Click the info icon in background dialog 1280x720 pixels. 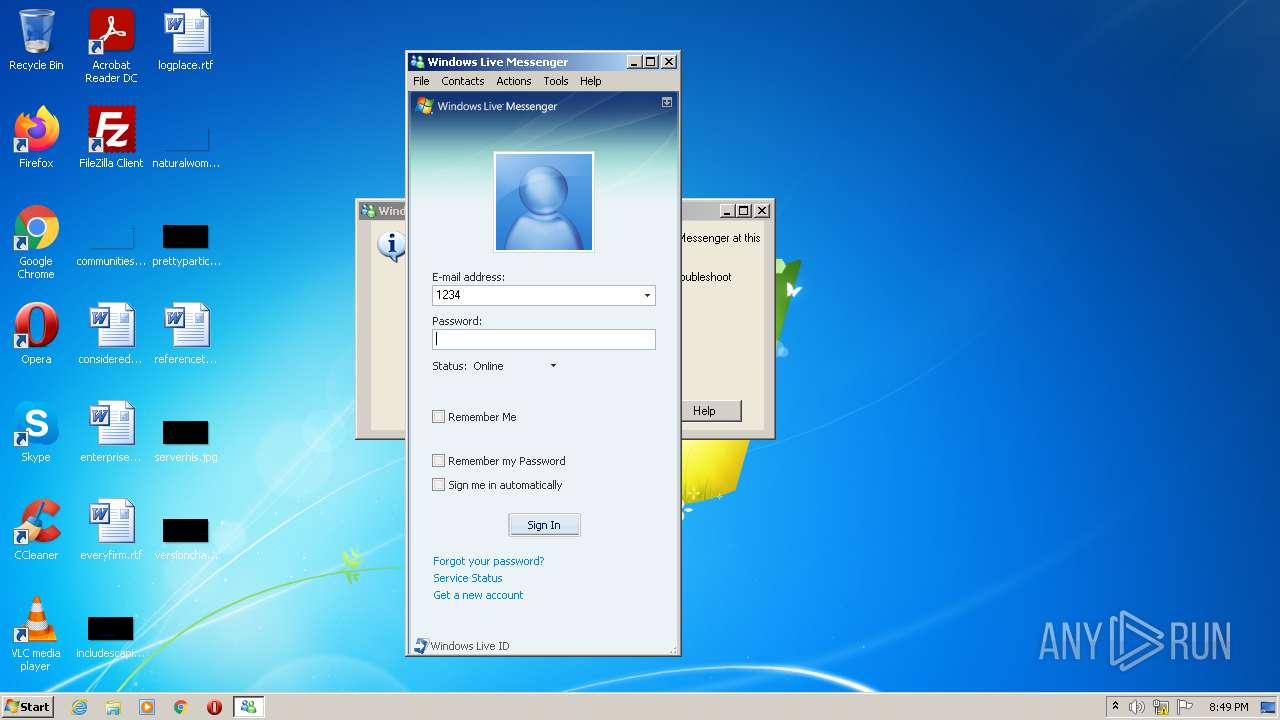(x=391, y=245)
